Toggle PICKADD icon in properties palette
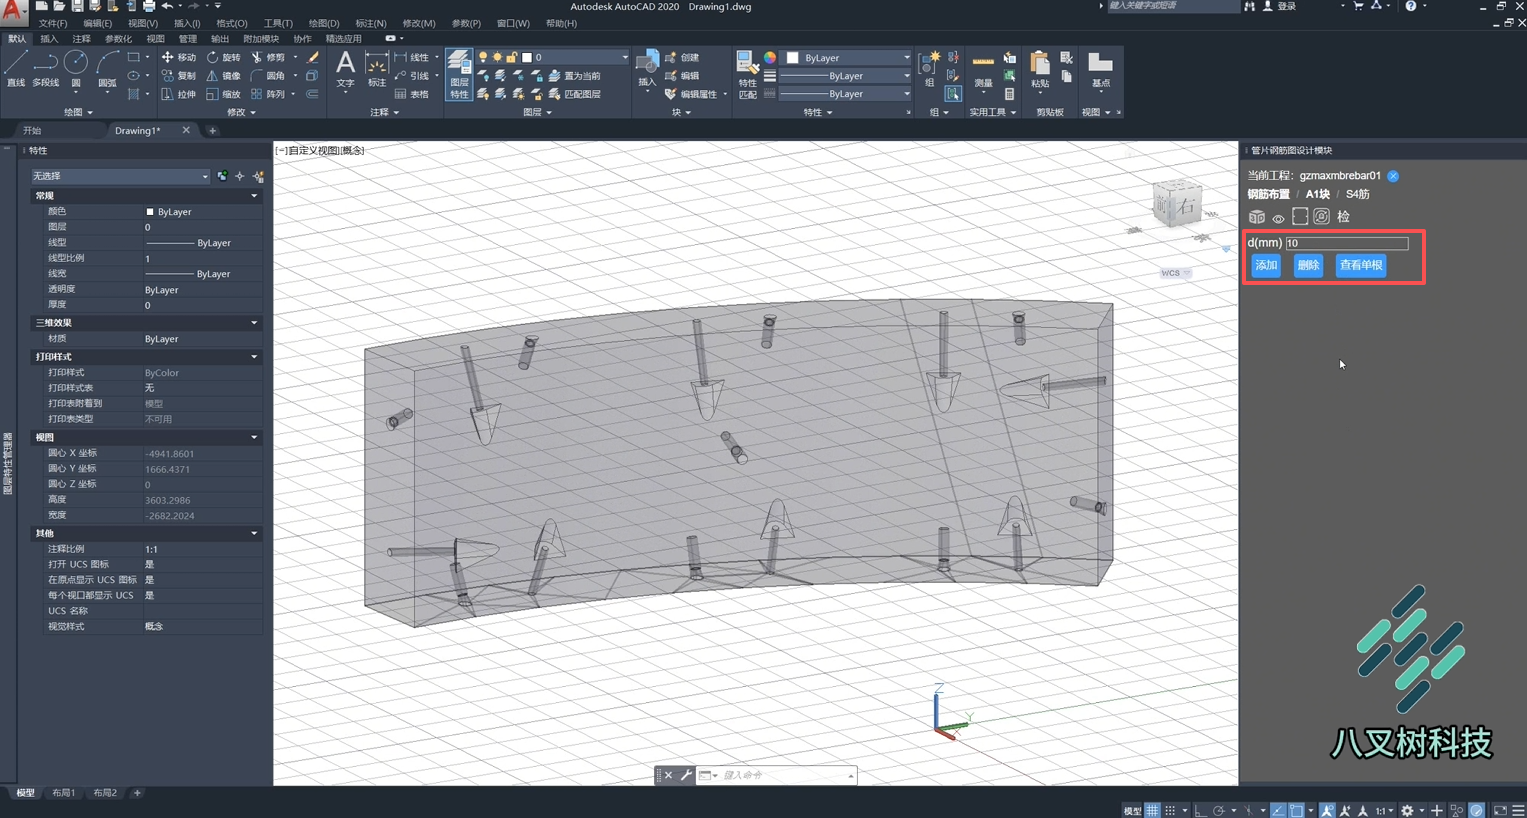 click(222, 176)
